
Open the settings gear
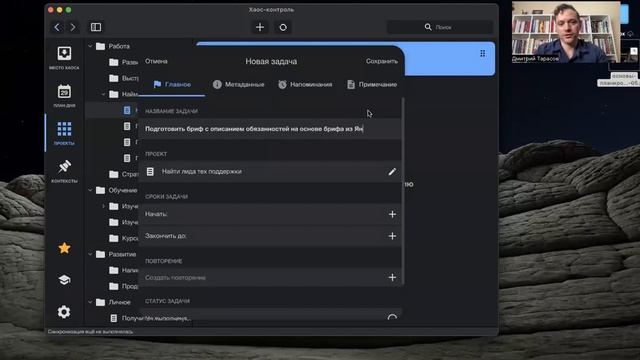(x=64, y=312)
